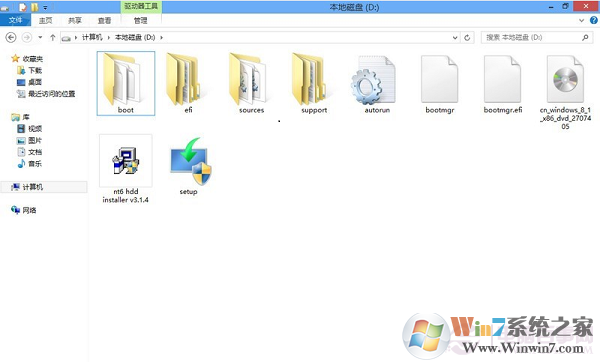This screenshot has height=362, width=600.
Task: Select the bootmgr.efi file icon
Action: pos(502,79)
